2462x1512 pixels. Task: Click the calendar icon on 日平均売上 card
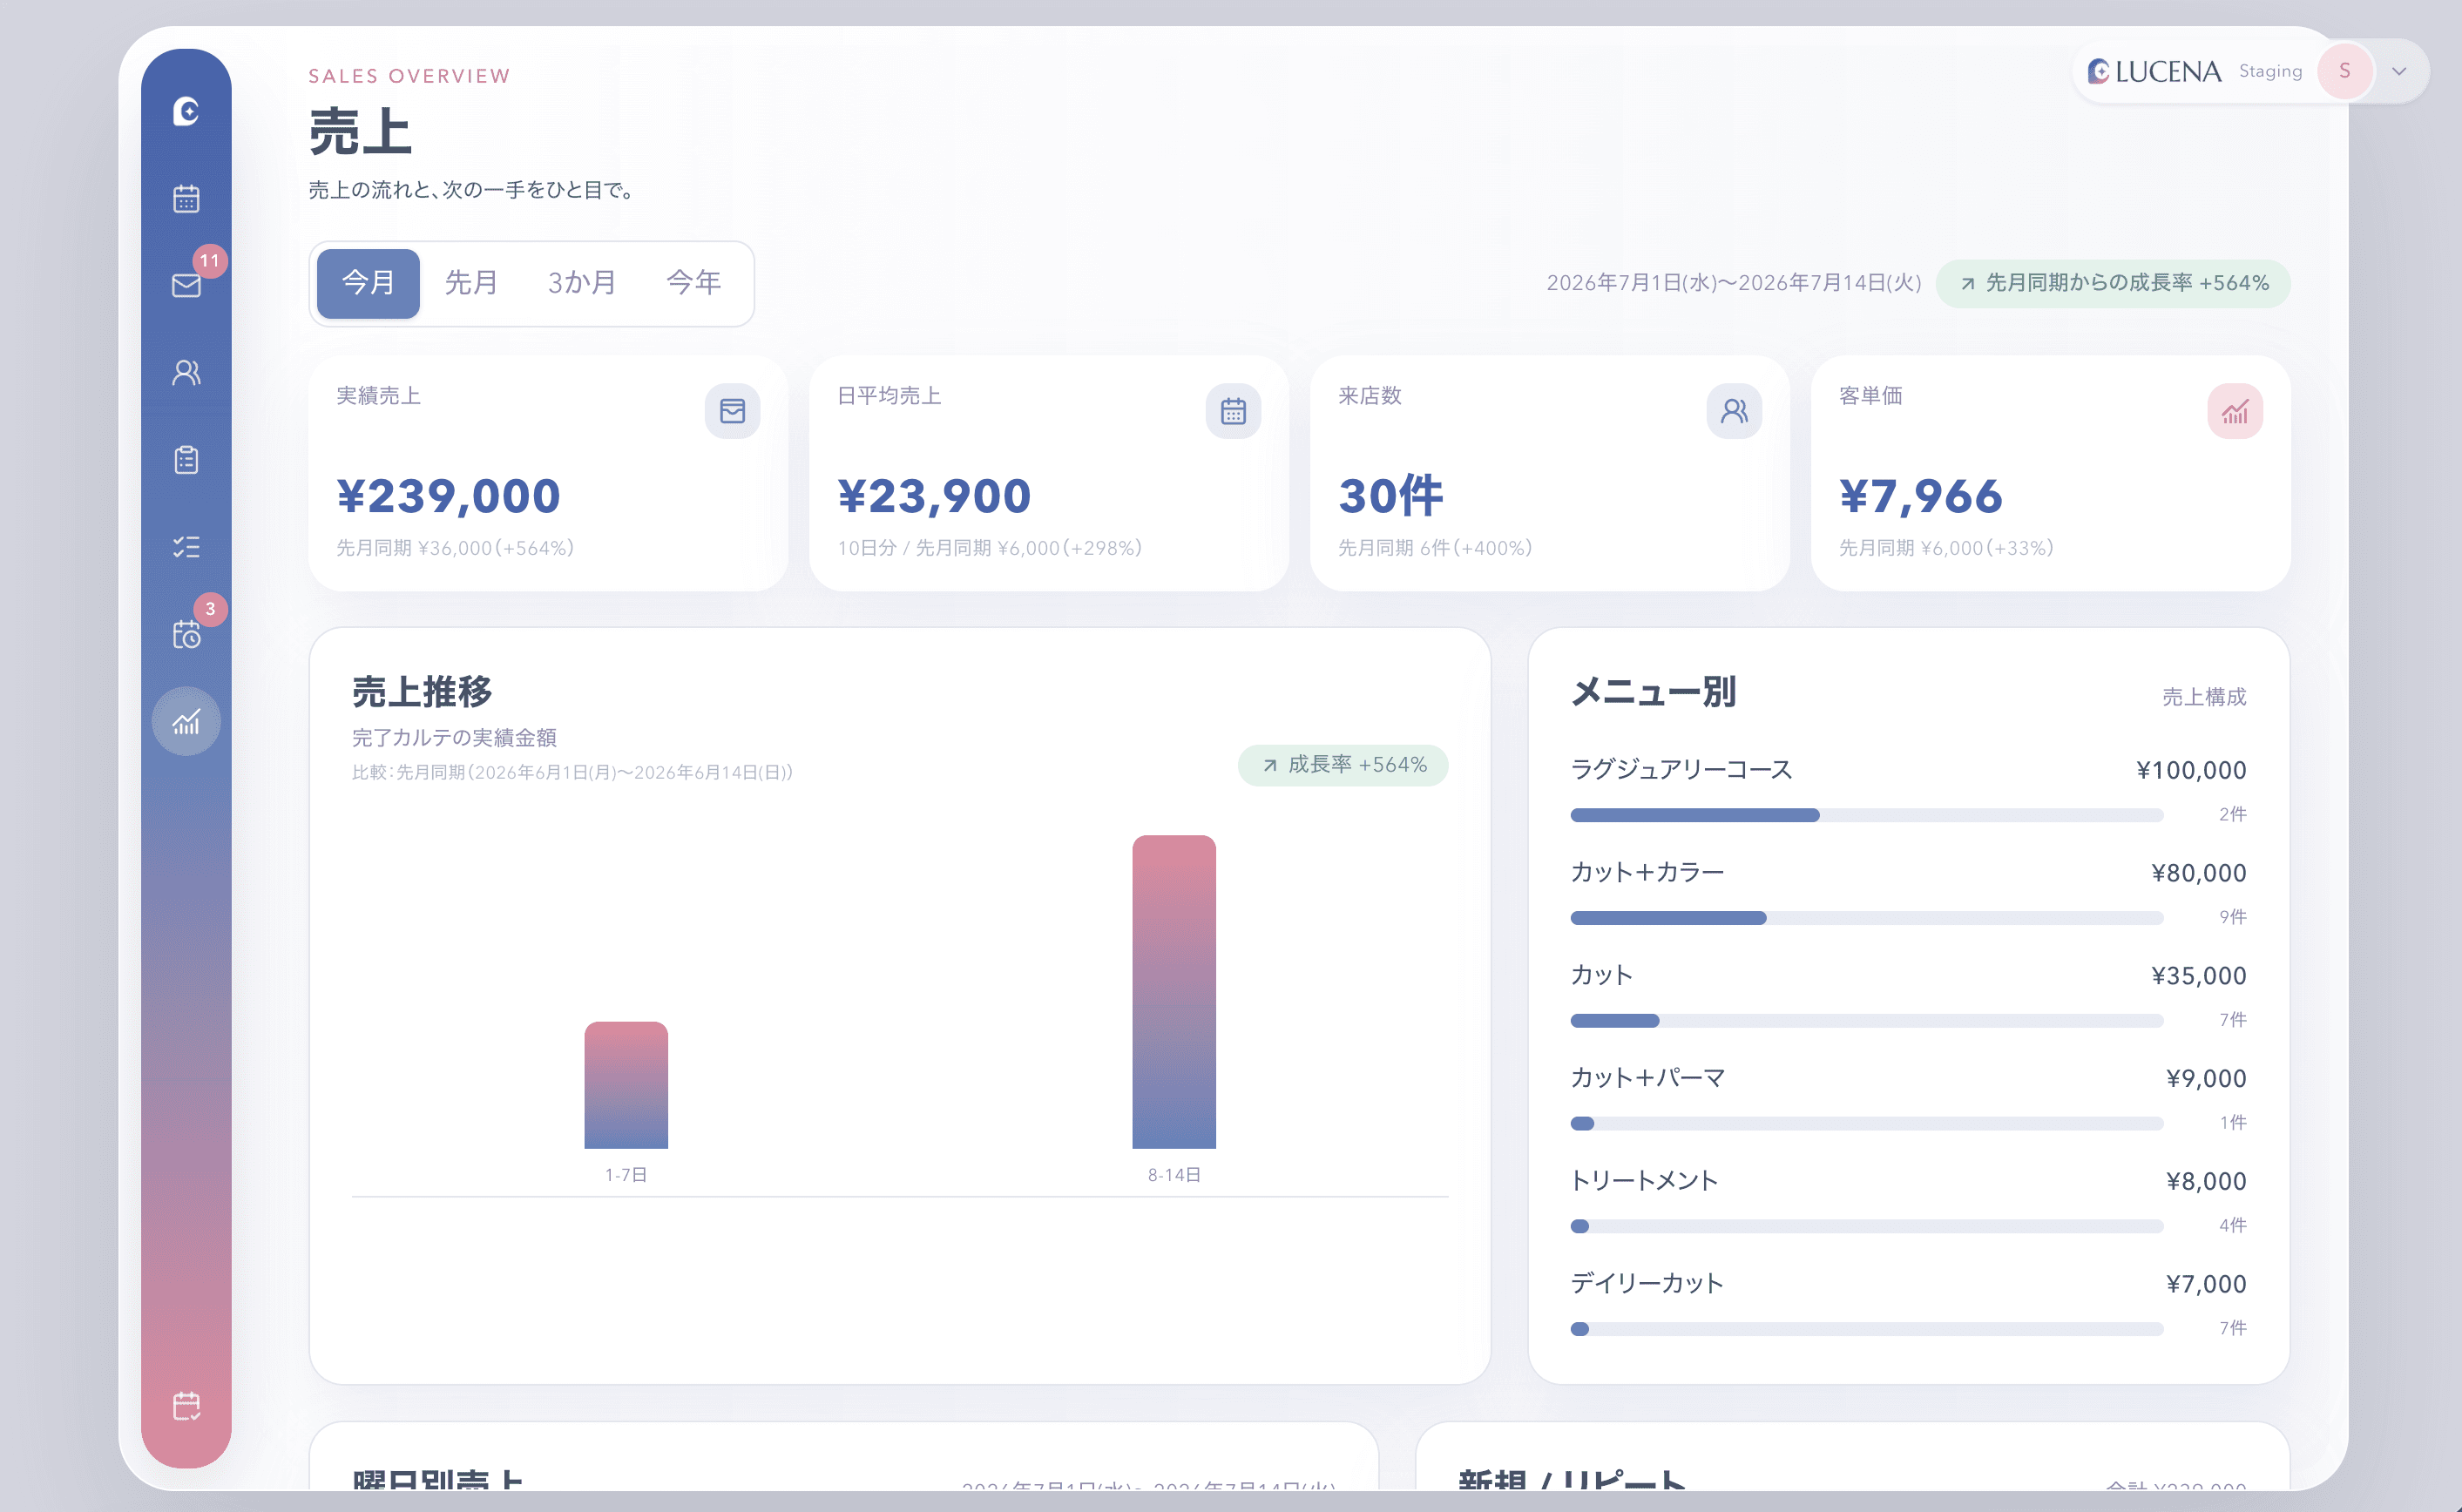(x=1233, y=411)
